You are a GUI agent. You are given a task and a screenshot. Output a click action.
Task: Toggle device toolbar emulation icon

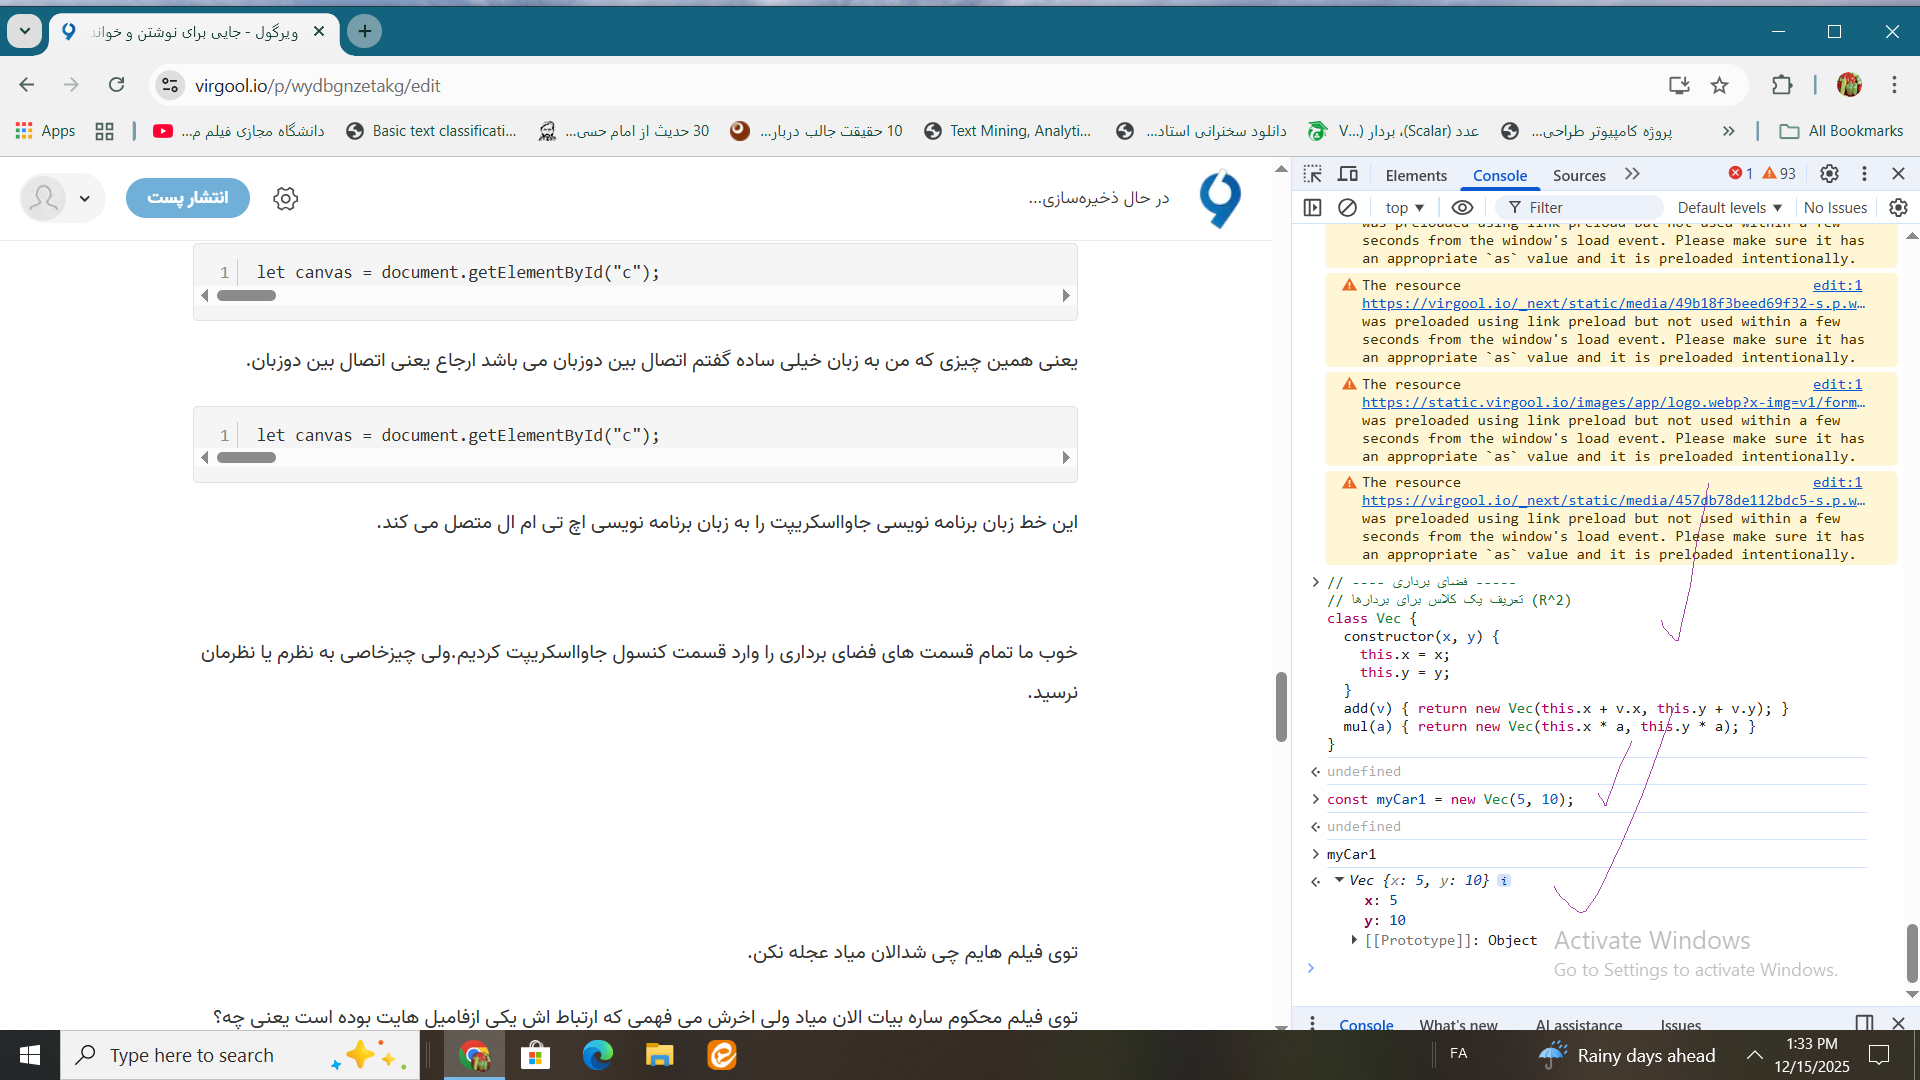pos(1348,174)
